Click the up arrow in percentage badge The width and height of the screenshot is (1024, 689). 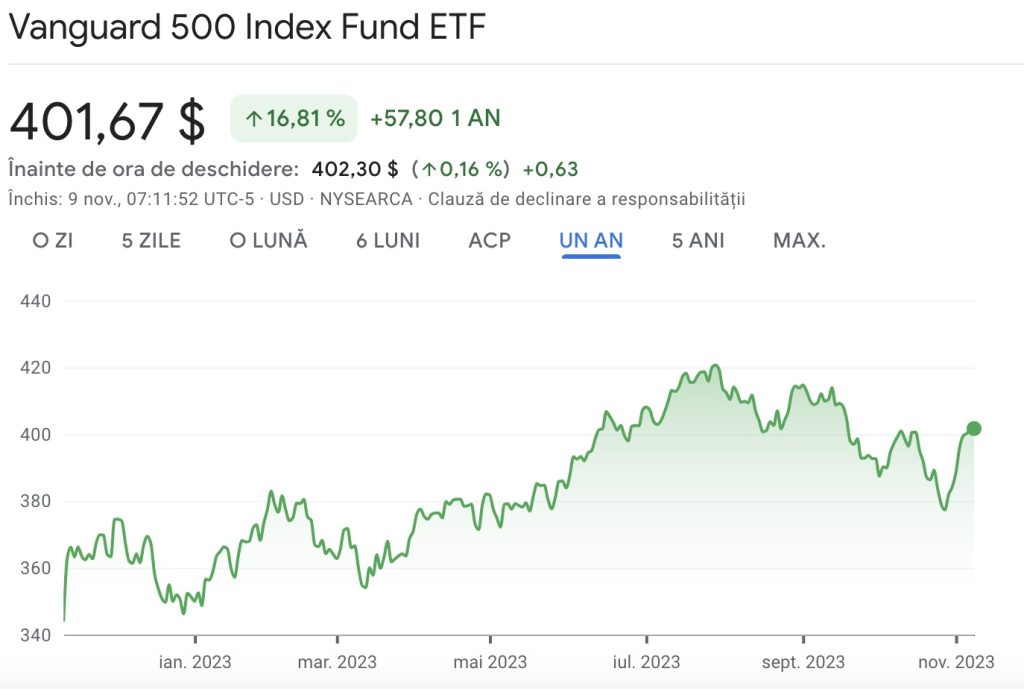pos(254,119)
